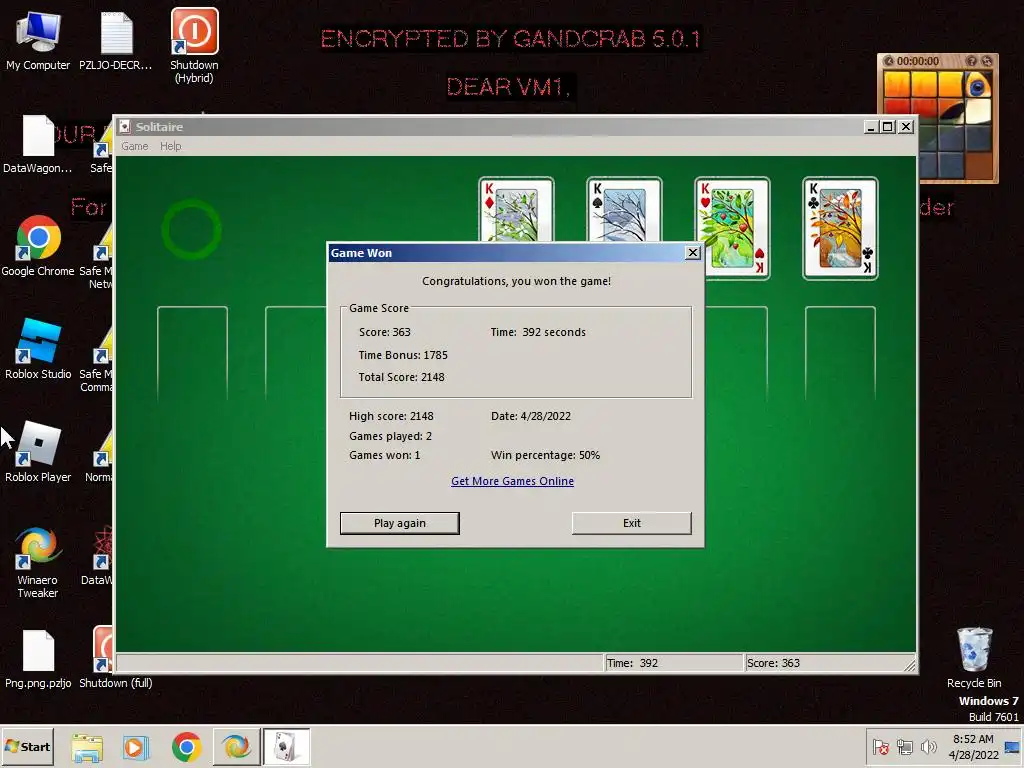Click the Win percentage: 50% text
The height and width of the screenshot is (768, 1024).
point(545,455)
